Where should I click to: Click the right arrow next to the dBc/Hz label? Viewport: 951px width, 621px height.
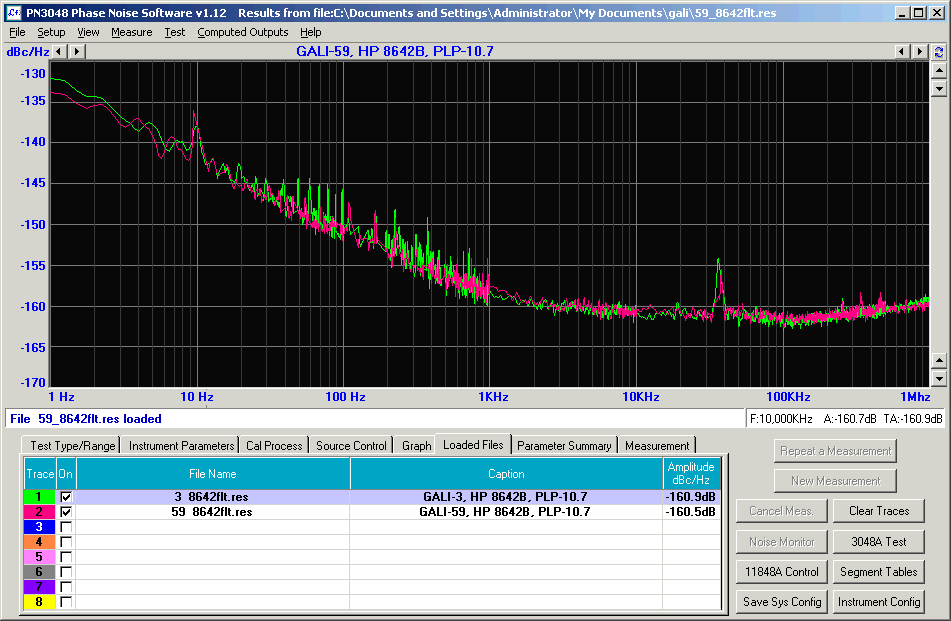tap(76, 52)
